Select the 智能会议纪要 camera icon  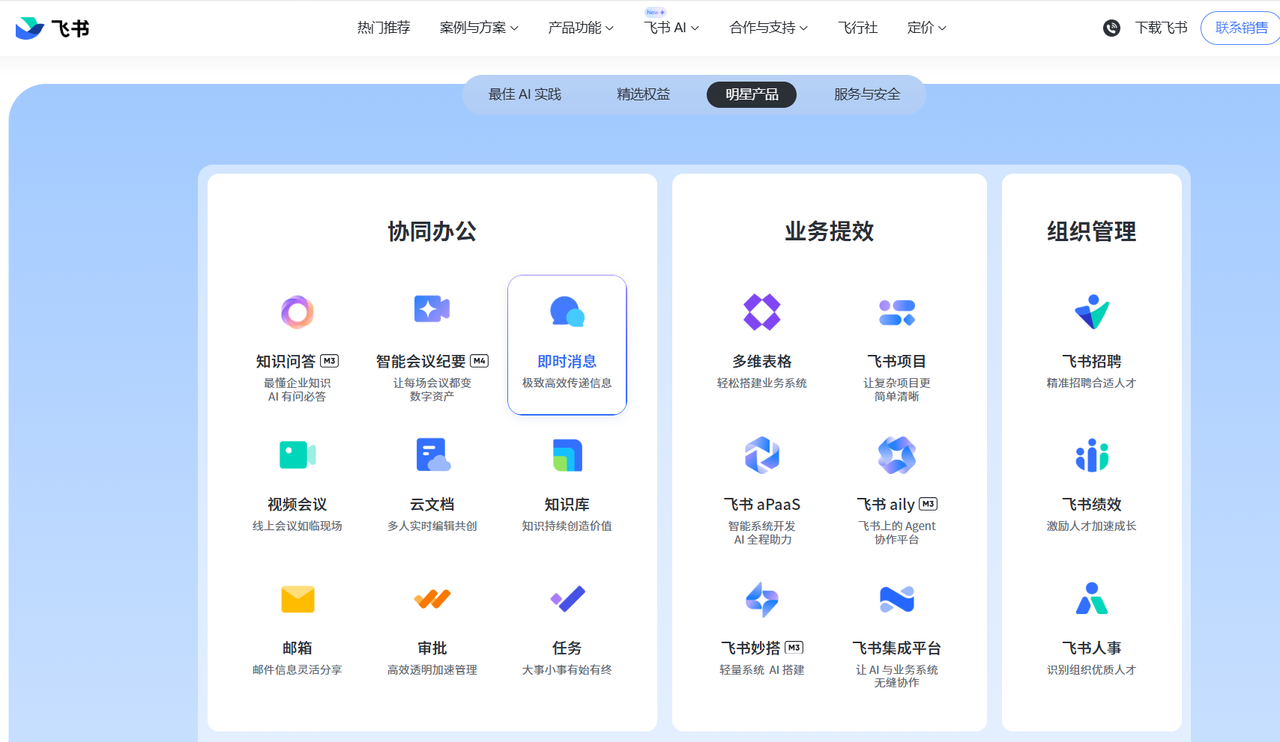[432, 310]
